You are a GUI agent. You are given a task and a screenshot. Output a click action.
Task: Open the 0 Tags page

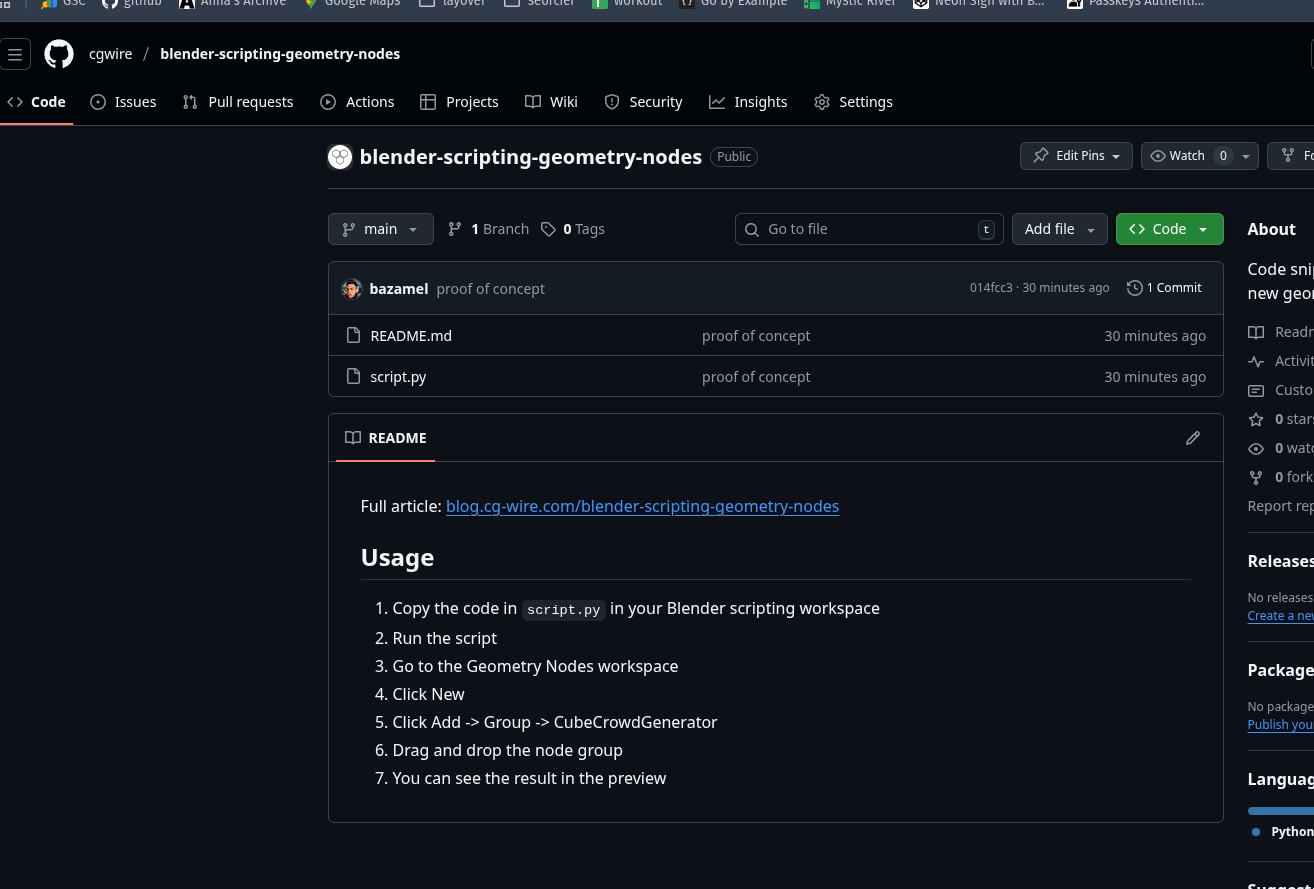[x=573, y=229]
